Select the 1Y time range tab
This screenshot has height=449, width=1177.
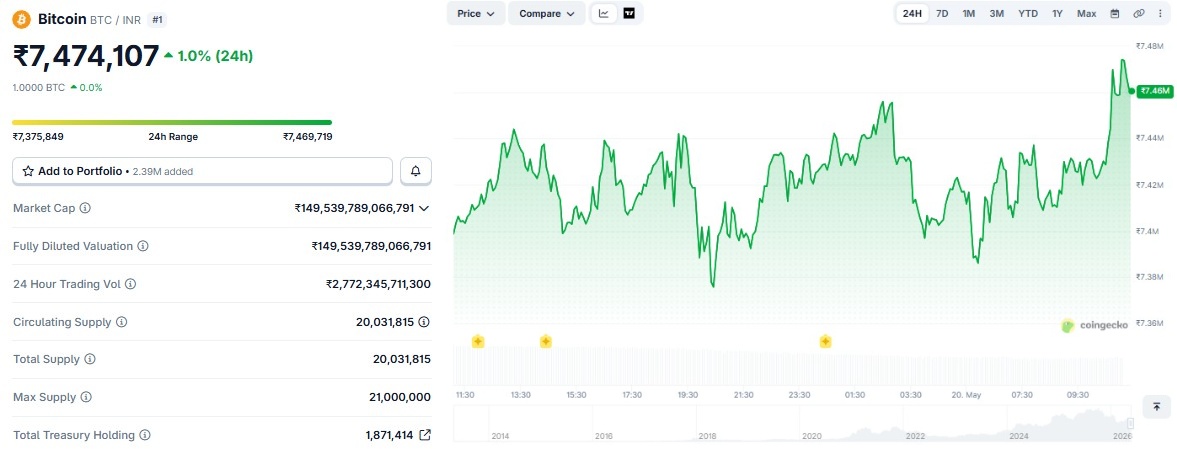(1058, 14)
